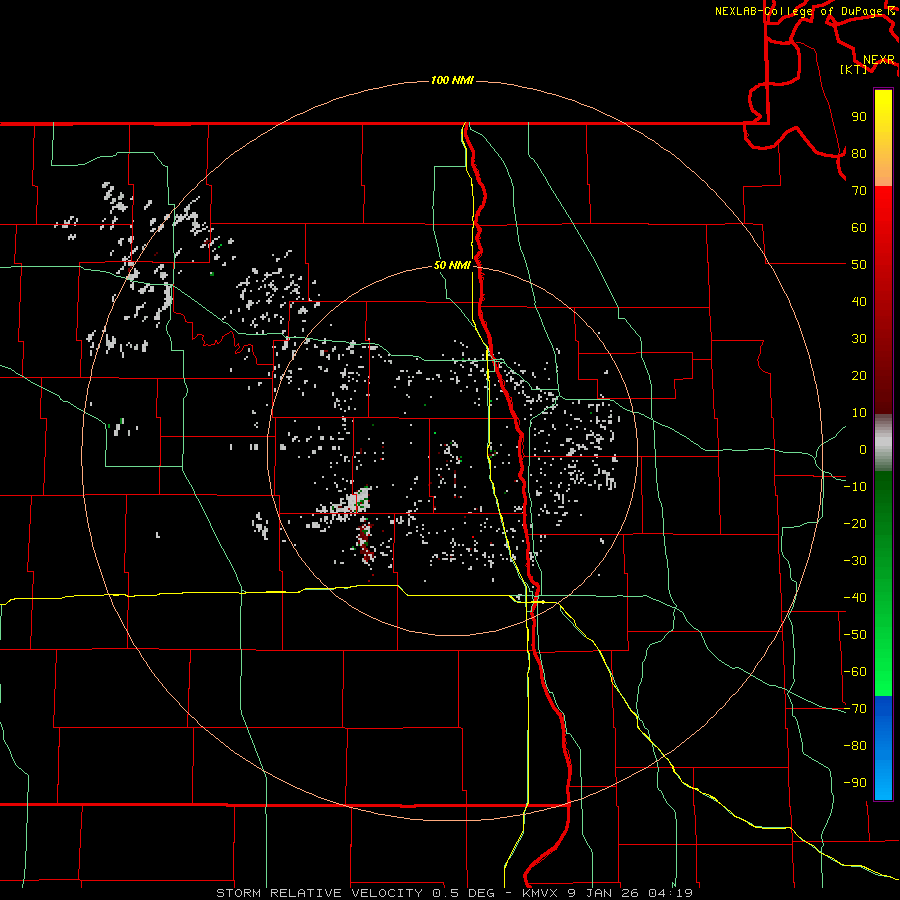Click the -90 tick label on scale

(x=855, y=783)
